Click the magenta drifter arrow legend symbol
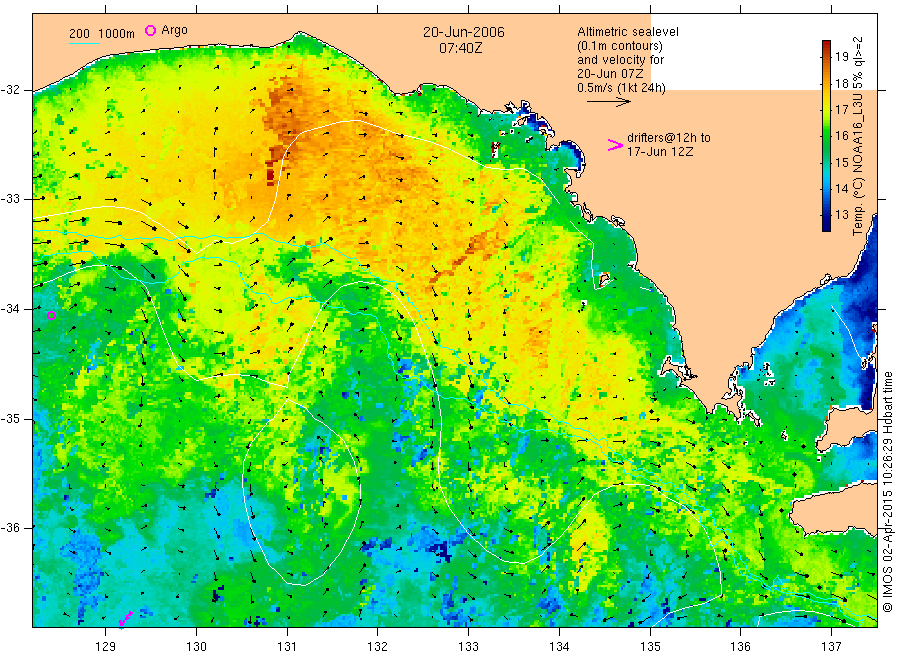Viewport: 900px width, 660px height. point(615,145)
